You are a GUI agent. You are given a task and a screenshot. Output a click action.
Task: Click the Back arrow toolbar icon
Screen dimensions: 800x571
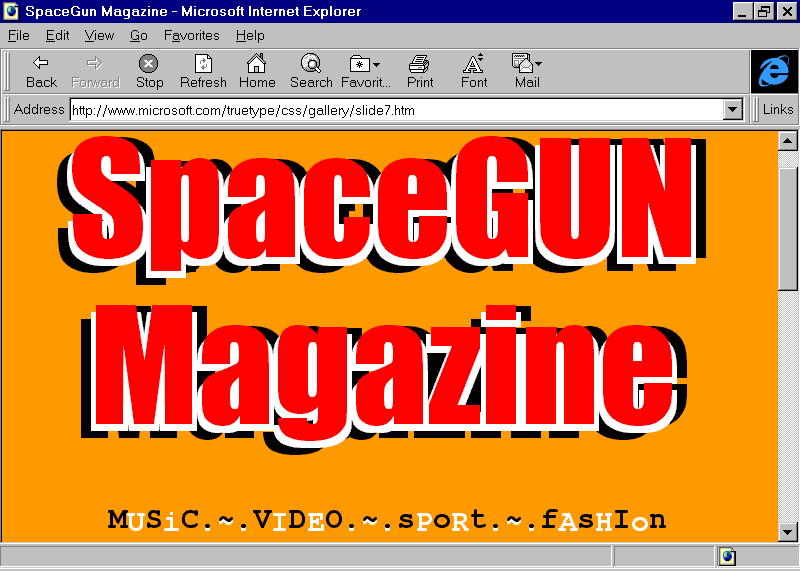click(x=41, y=64)
